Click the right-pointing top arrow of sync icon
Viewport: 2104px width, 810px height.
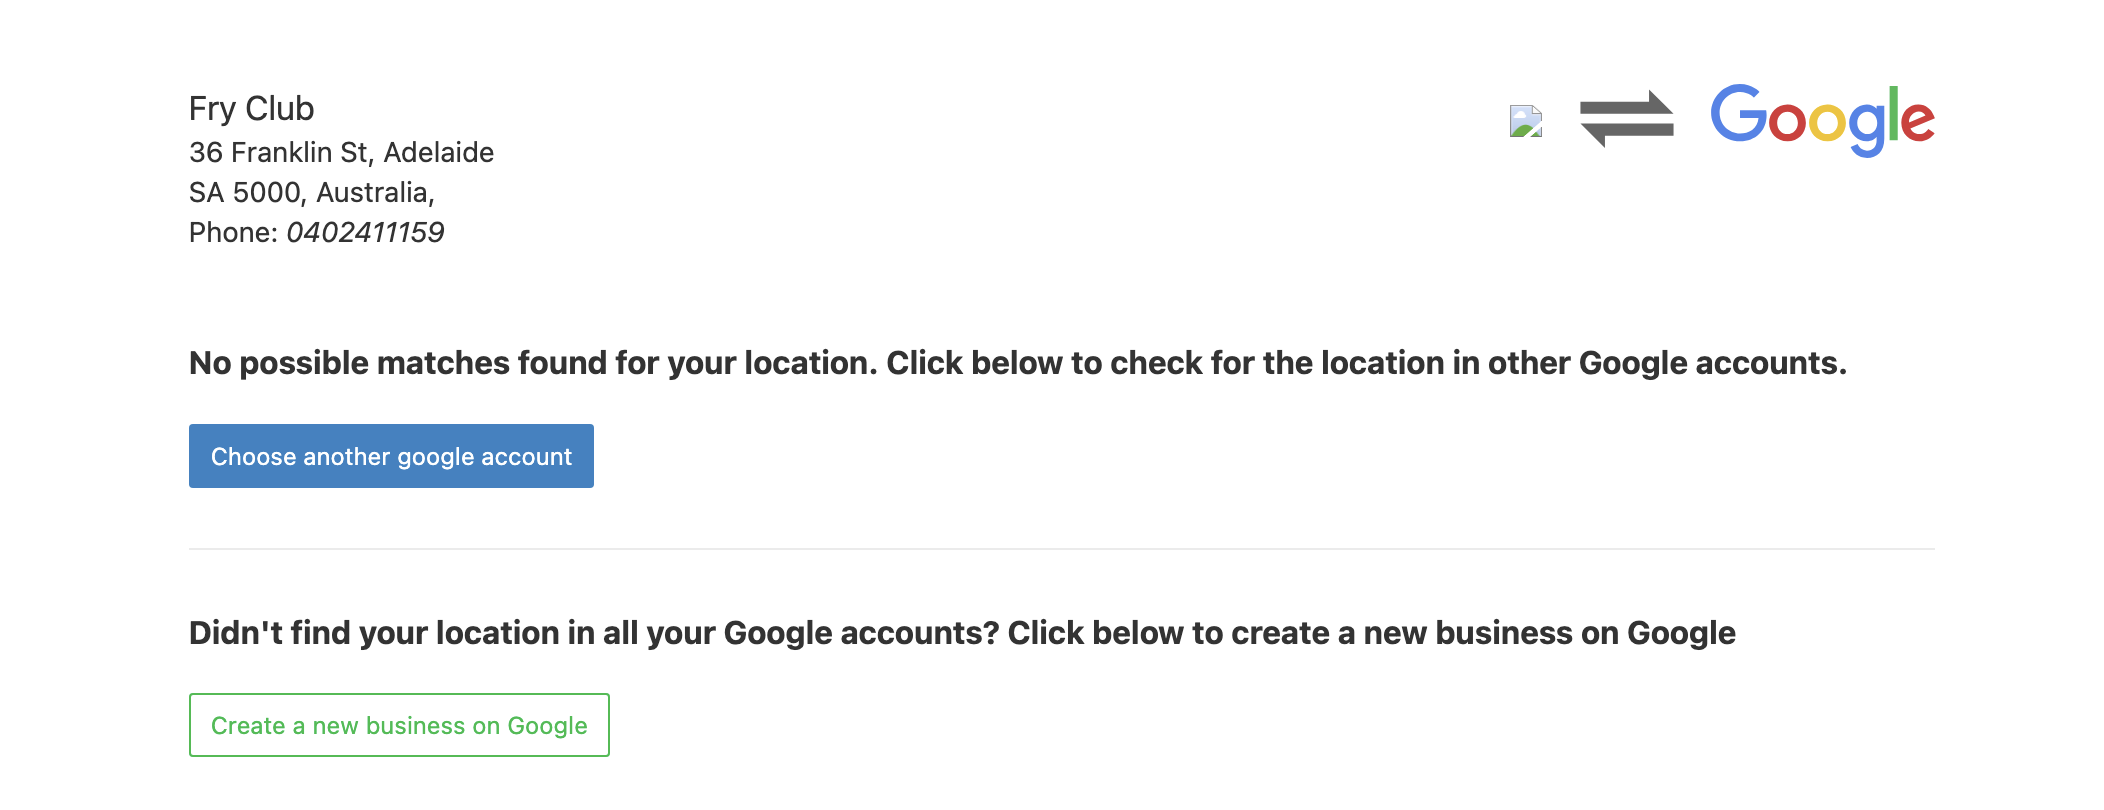coord(1628,105)
